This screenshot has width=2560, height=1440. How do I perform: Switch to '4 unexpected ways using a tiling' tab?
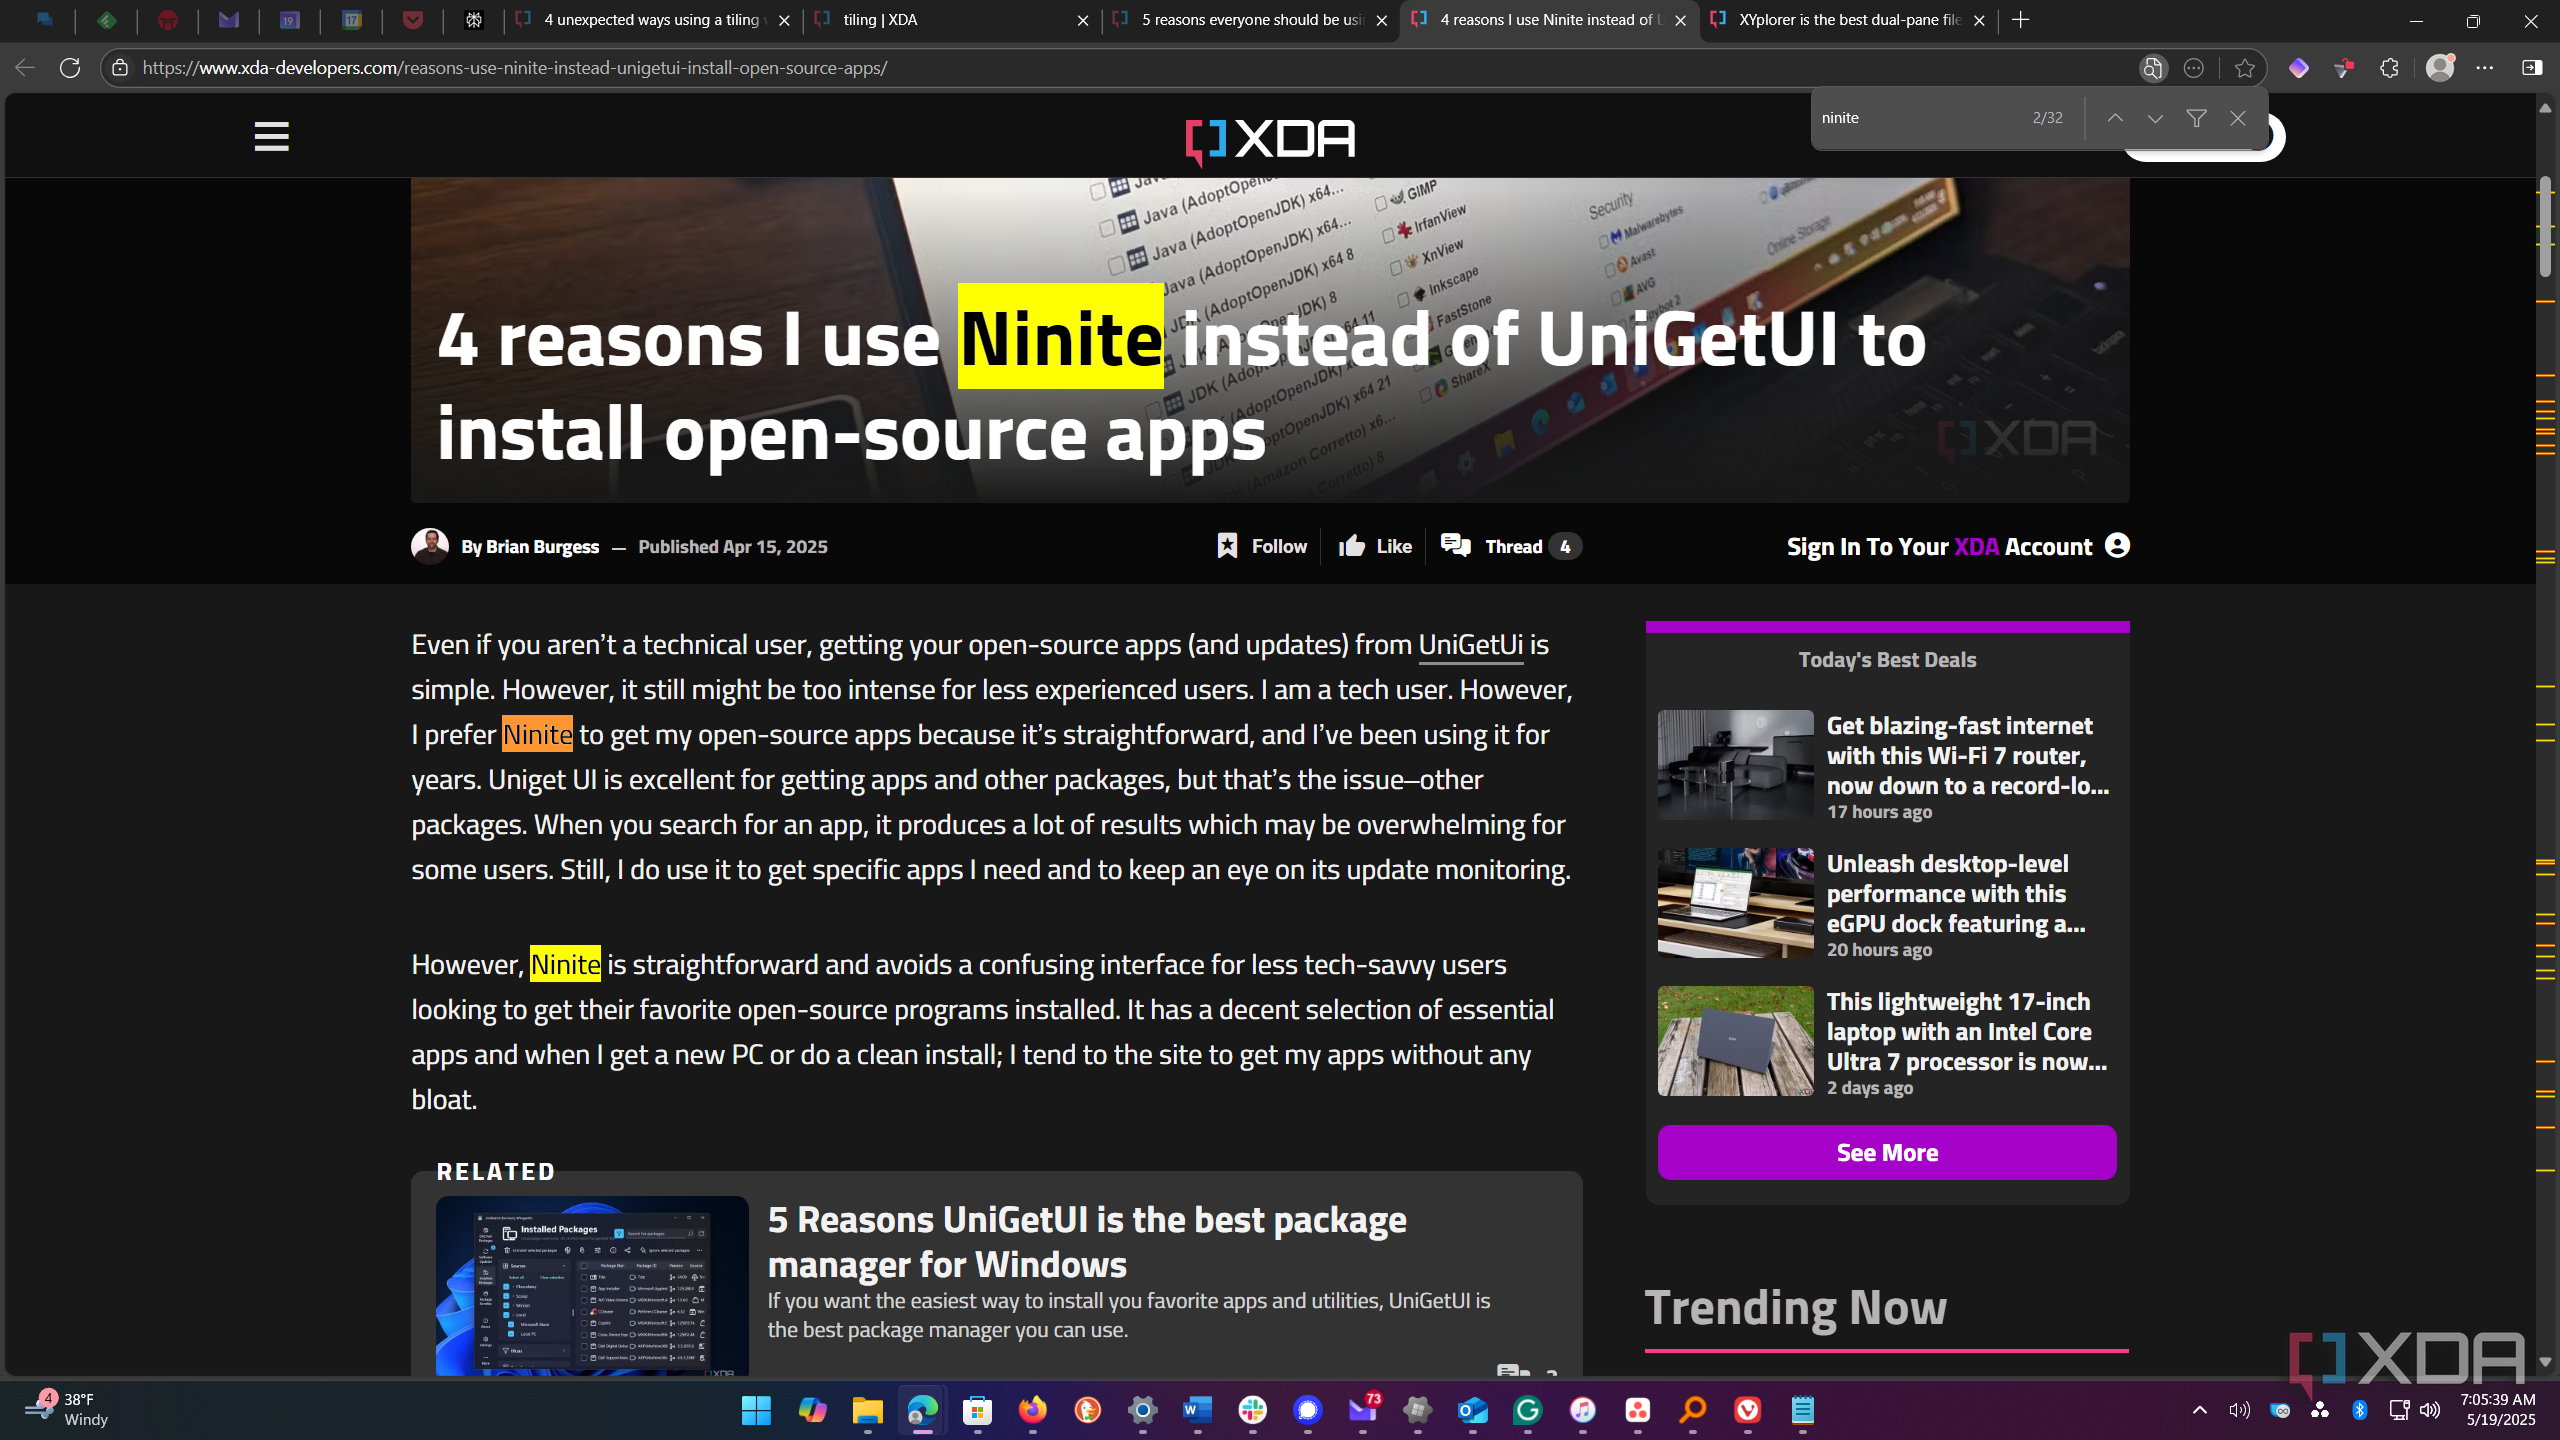coord(653,20)
